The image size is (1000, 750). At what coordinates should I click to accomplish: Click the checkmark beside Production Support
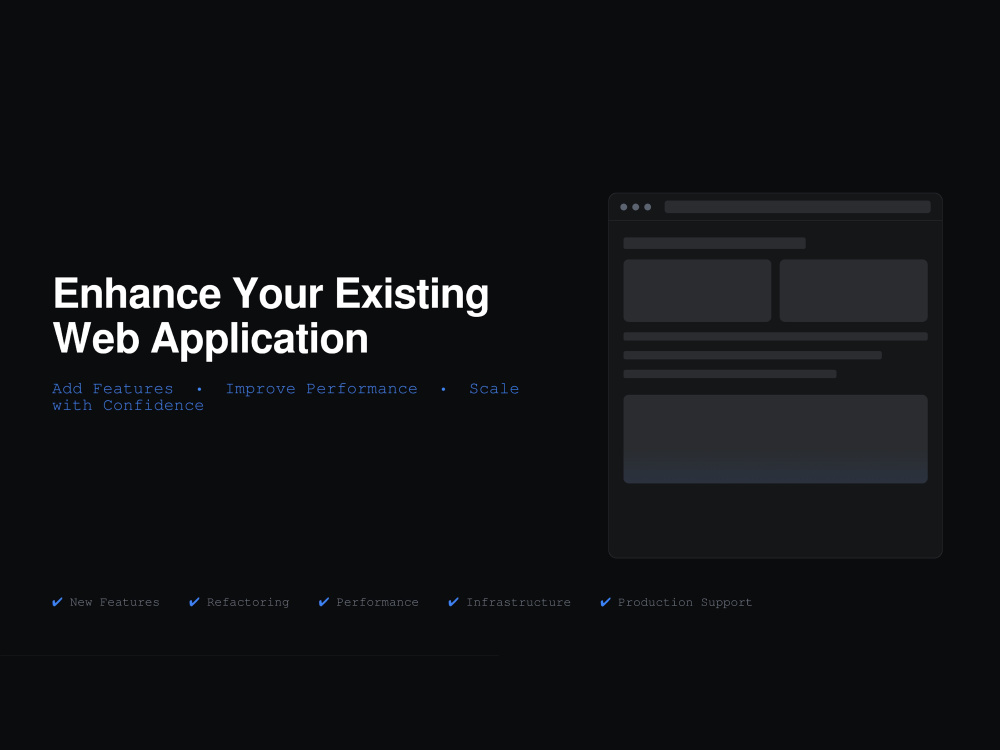tap(606, 602)
